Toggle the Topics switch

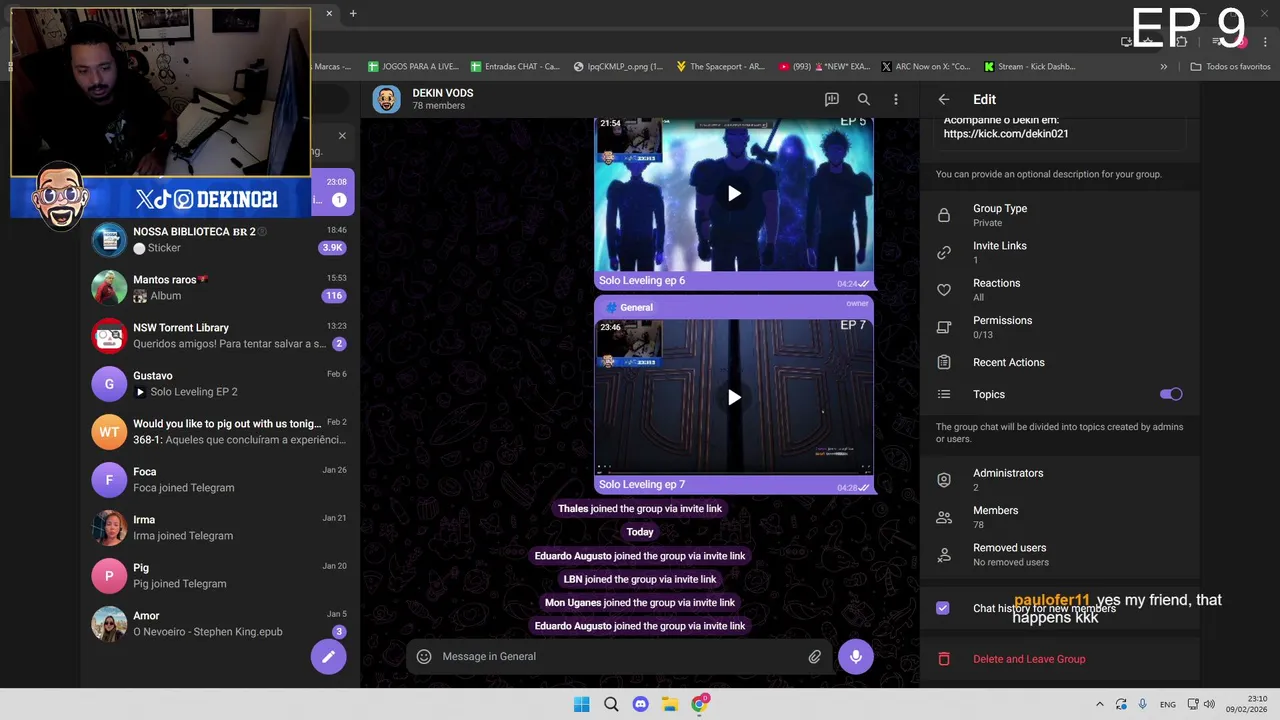[1171, 394]
